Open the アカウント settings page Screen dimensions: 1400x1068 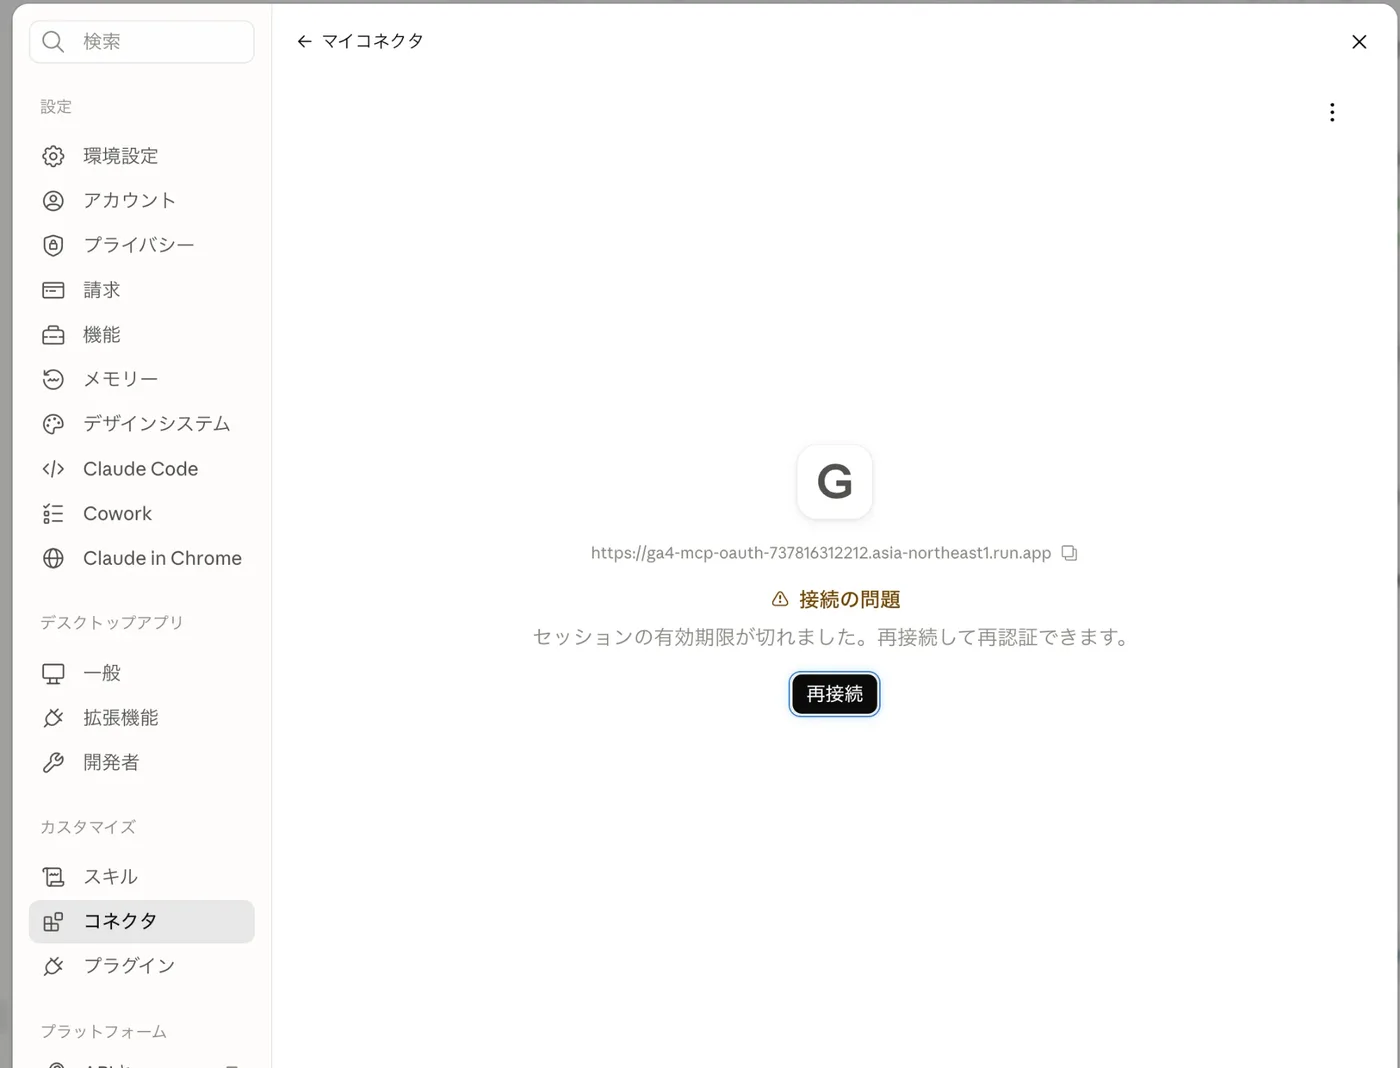click(142, 201)
